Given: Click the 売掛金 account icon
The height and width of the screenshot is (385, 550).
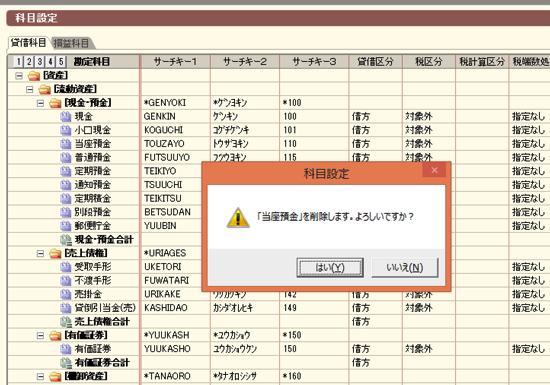Looking at the screenshot, I should coord(66,294).
